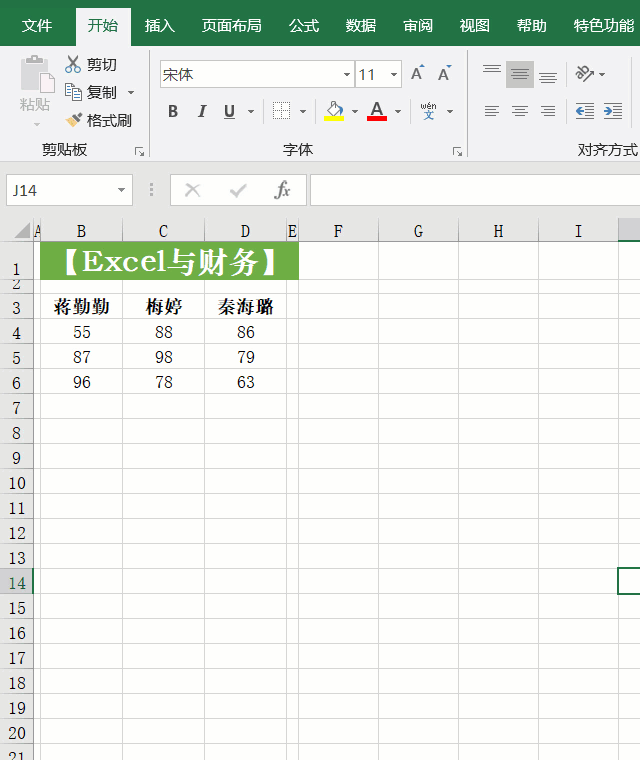640x760 pixels.
Task: Open fill color dropdown arrow
Action: (x=355, y=111)
